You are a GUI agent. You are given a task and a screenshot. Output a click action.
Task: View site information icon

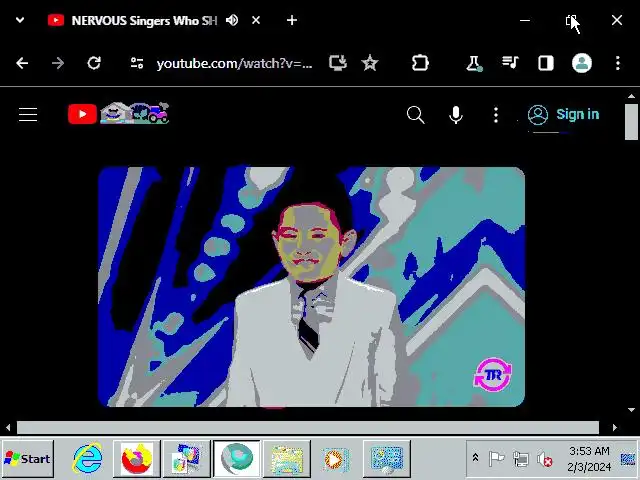point(137,63)
